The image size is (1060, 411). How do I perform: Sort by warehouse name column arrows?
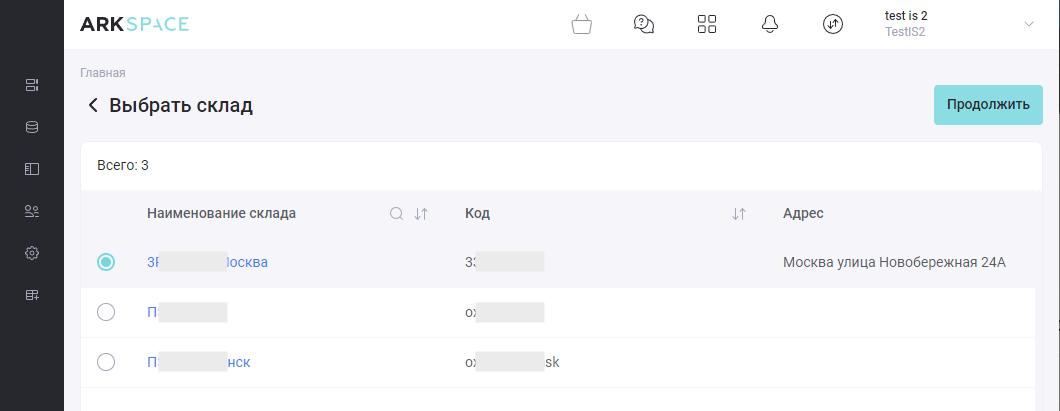point(420,214)
